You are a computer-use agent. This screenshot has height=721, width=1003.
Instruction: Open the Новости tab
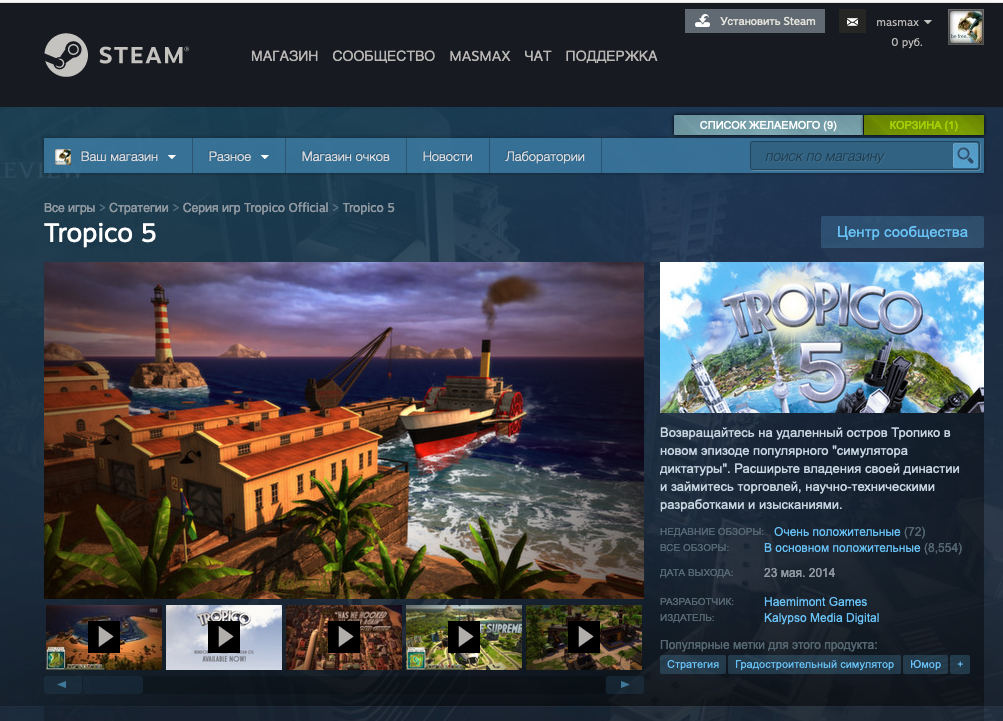click(448, 157)
